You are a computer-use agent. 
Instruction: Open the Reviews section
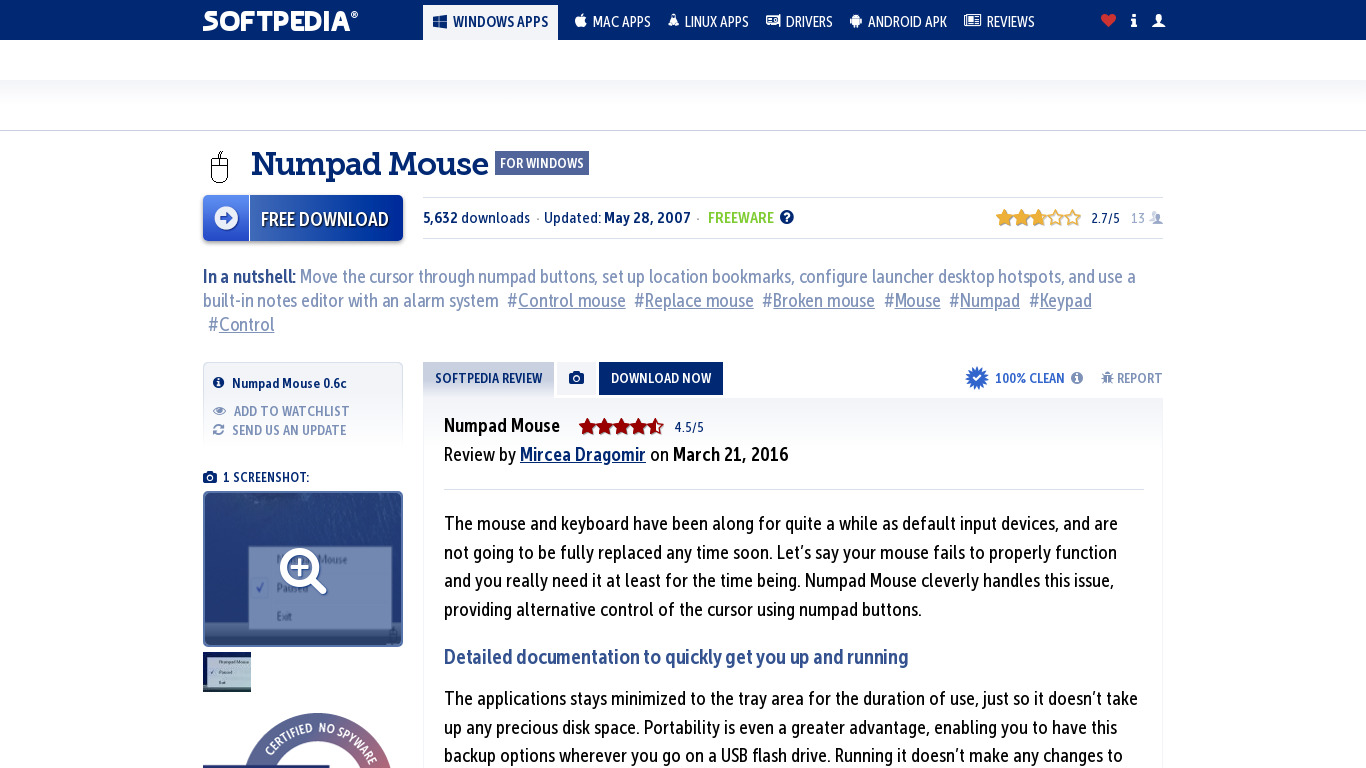(999, 22)
